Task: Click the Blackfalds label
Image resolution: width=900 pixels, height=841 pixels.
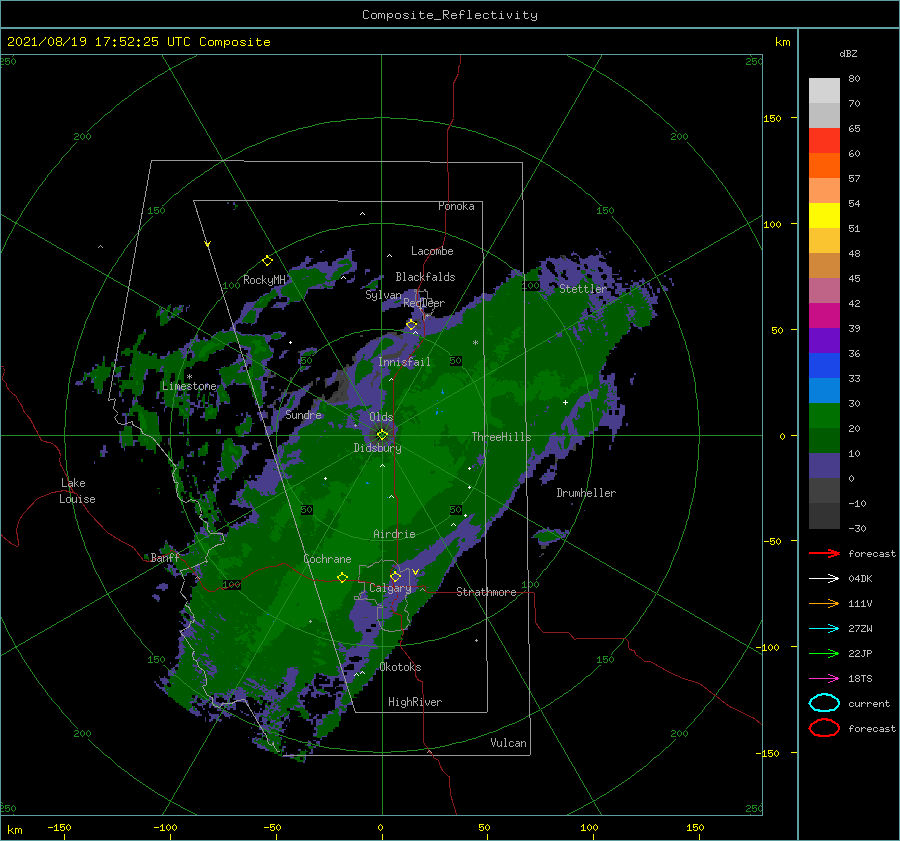Action: pyautogui.click(x=425, y=277)
